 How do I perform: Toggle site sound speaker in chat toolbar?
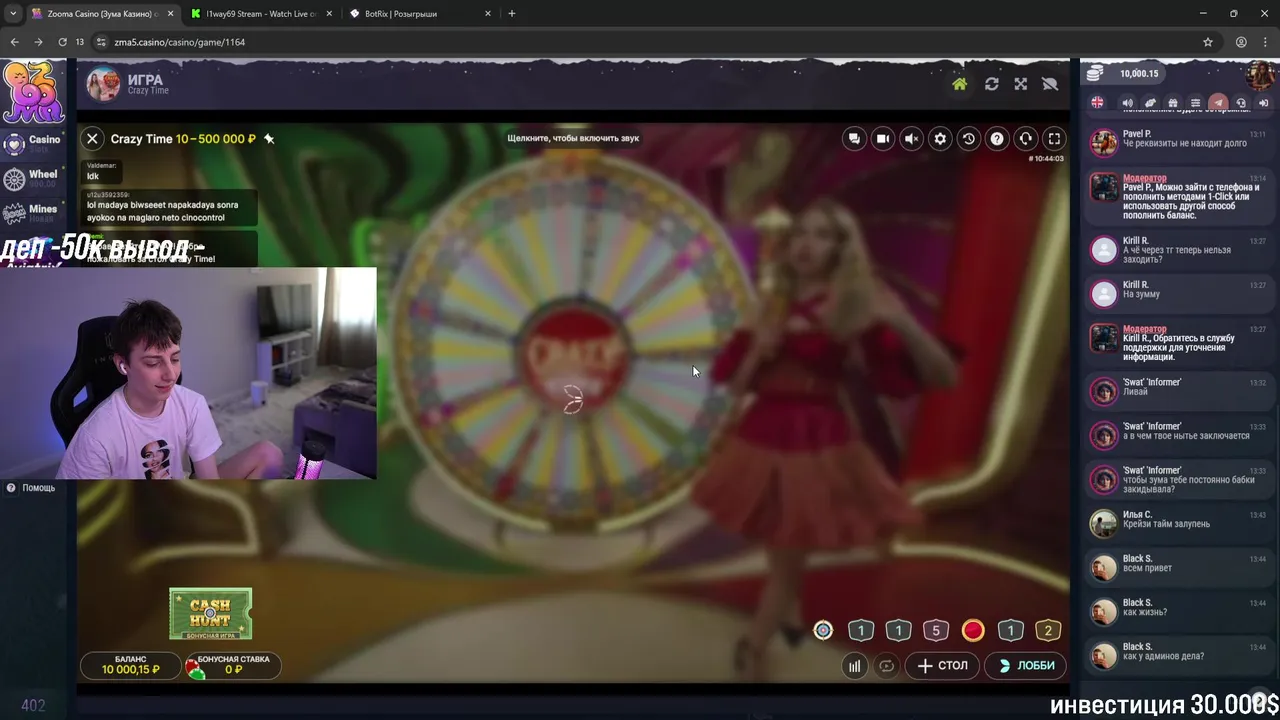point(1128,103)
